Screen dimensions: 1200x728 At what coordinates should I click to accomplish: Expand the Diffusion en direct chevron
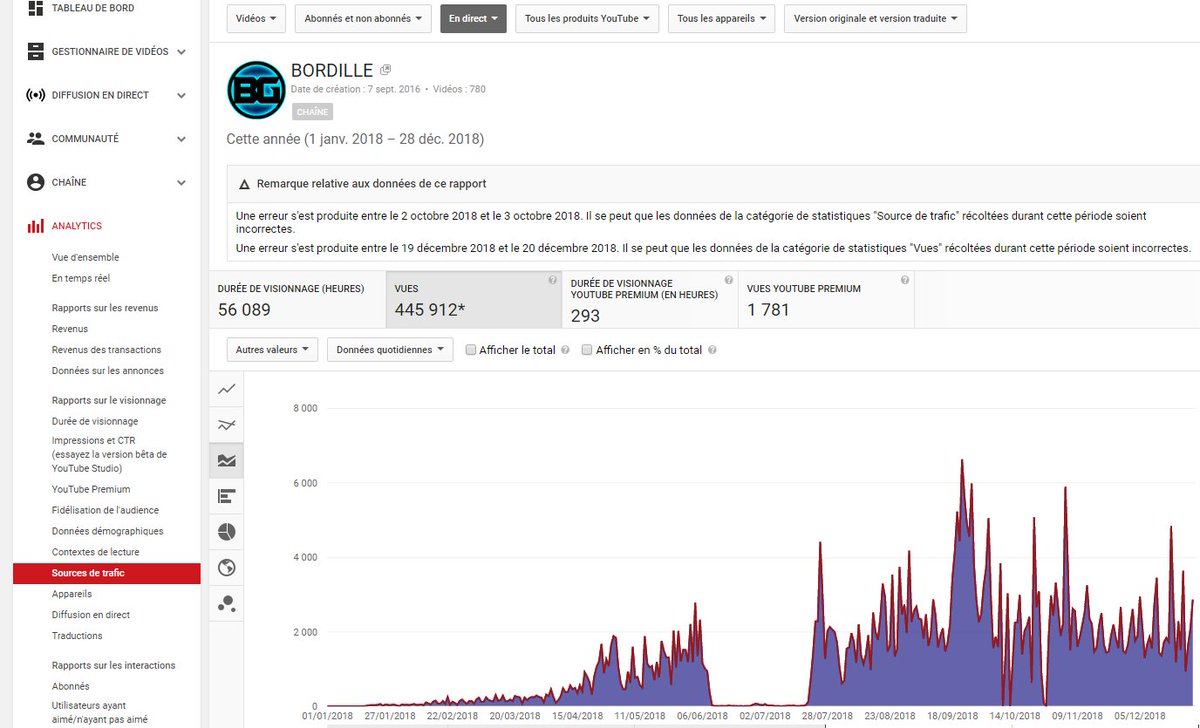coord(181,96)
